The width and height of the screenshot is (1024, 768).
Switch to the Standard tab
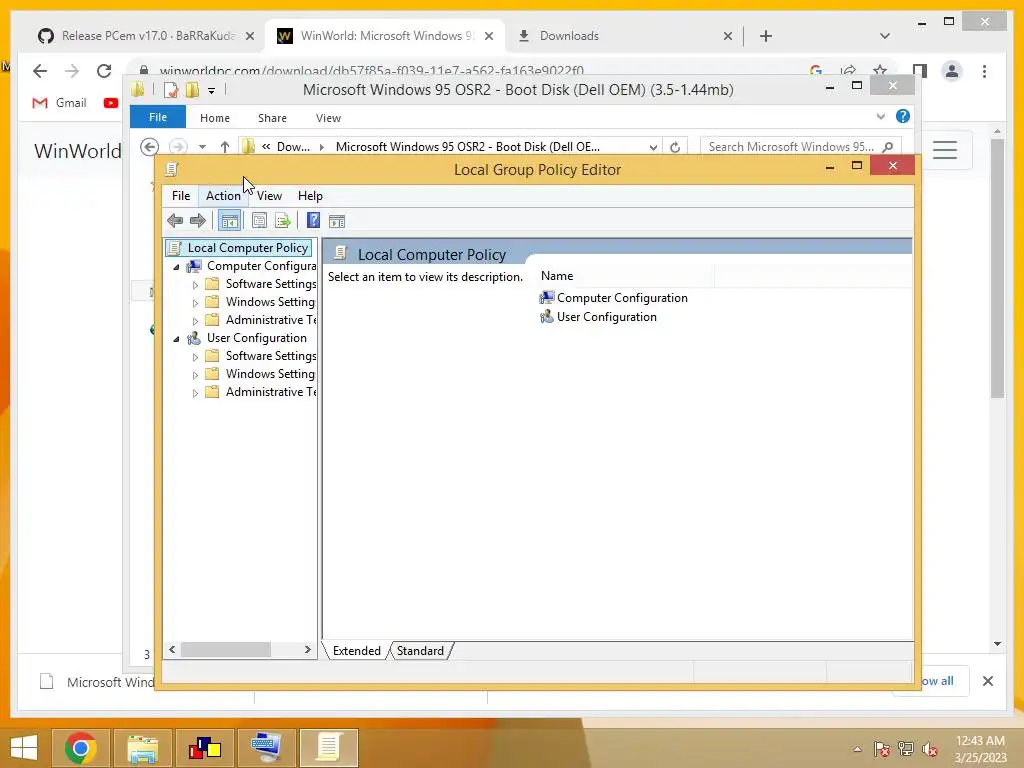click(420, 650)
